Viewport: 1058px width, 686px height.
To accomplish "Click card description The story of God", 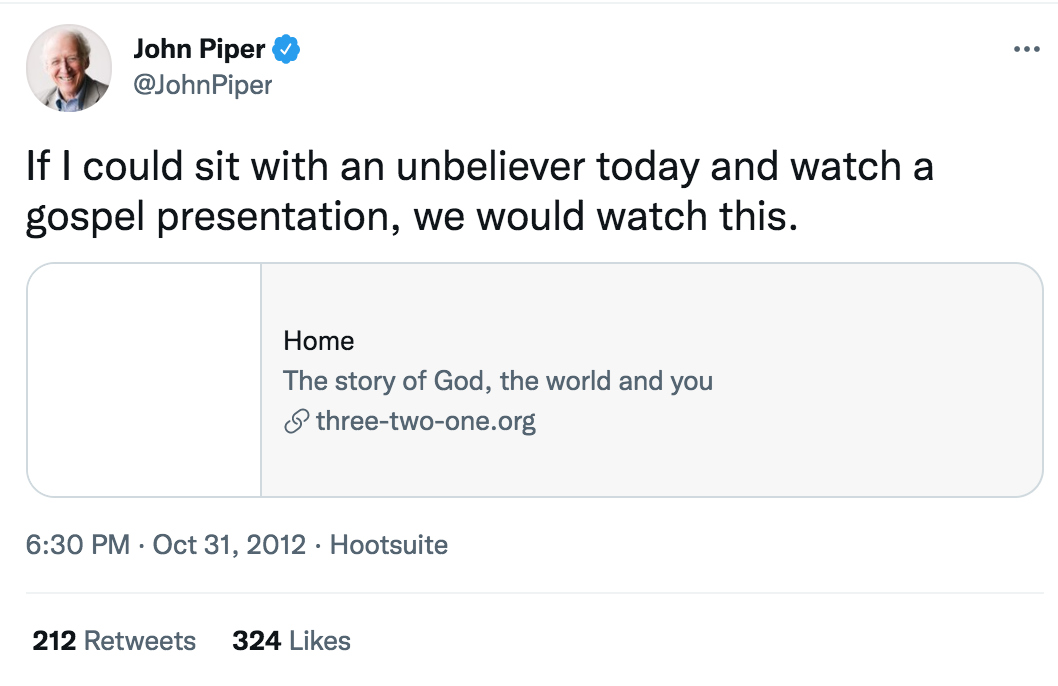I will click(498, 380).
